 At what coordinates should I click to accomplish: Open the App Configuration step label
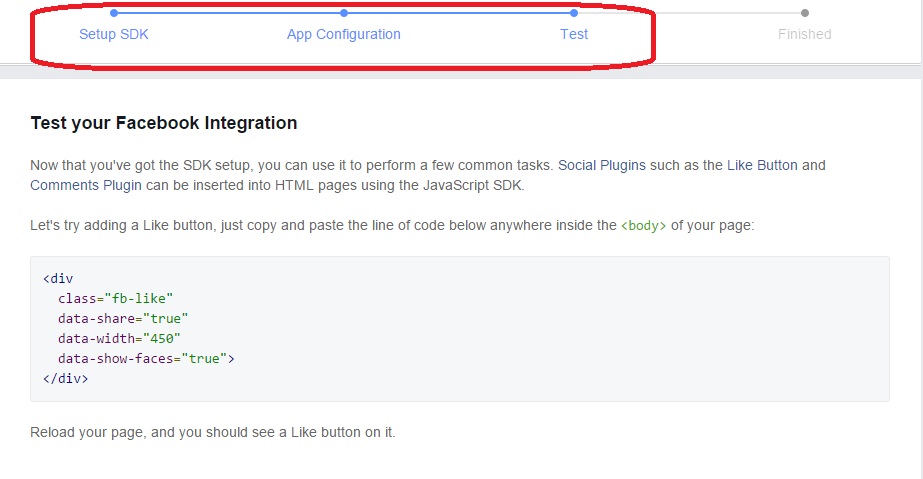(x=344, y=34)
